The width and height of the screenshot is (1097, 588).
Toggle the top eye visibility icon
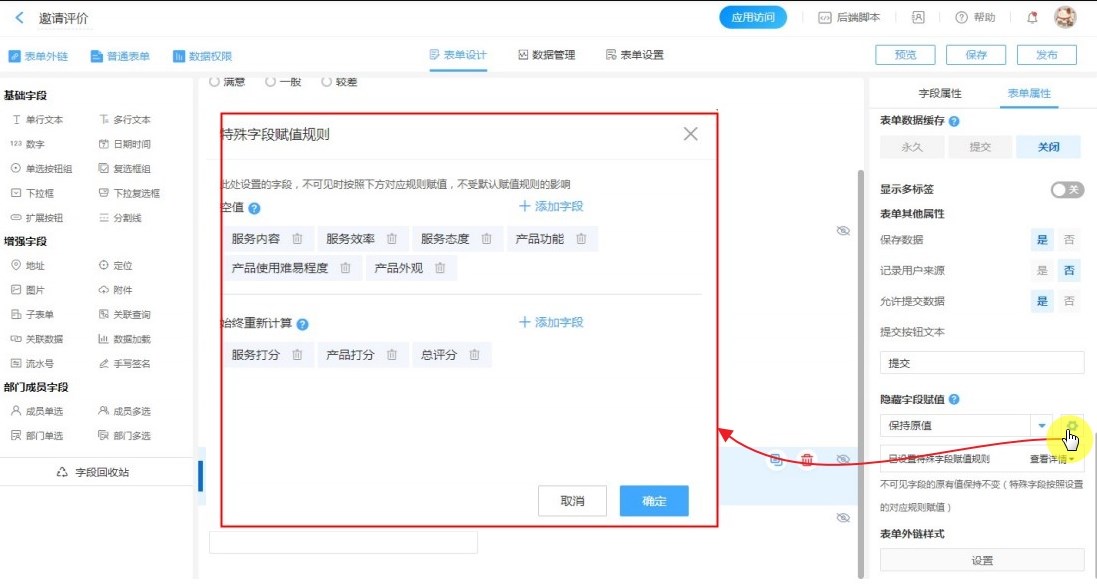point(843,231)
